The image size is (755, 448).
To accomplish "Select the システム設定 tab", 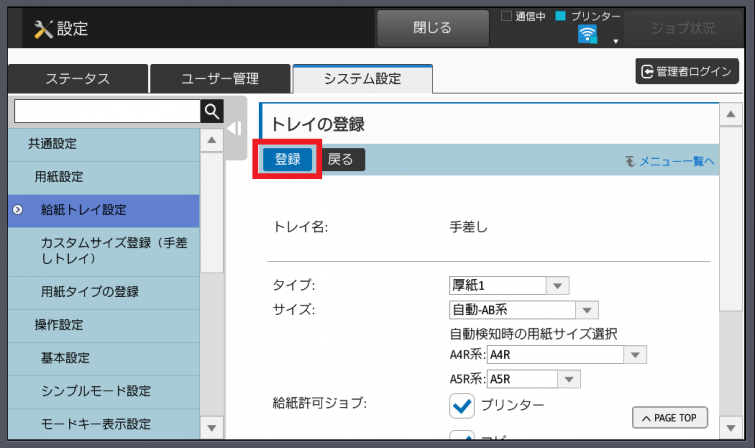I will tap(363, 79).
